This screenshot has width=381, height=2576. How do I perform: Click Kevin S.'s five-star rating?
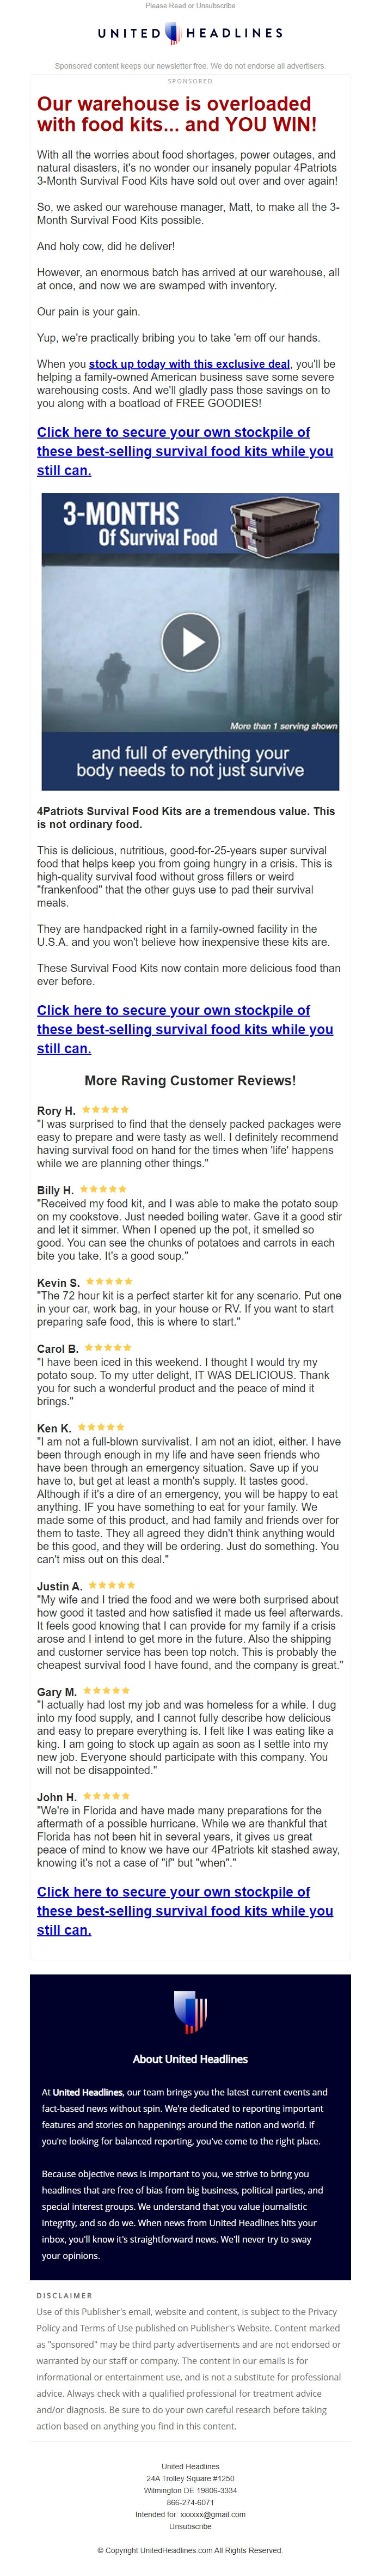[x=110, y=1281]
